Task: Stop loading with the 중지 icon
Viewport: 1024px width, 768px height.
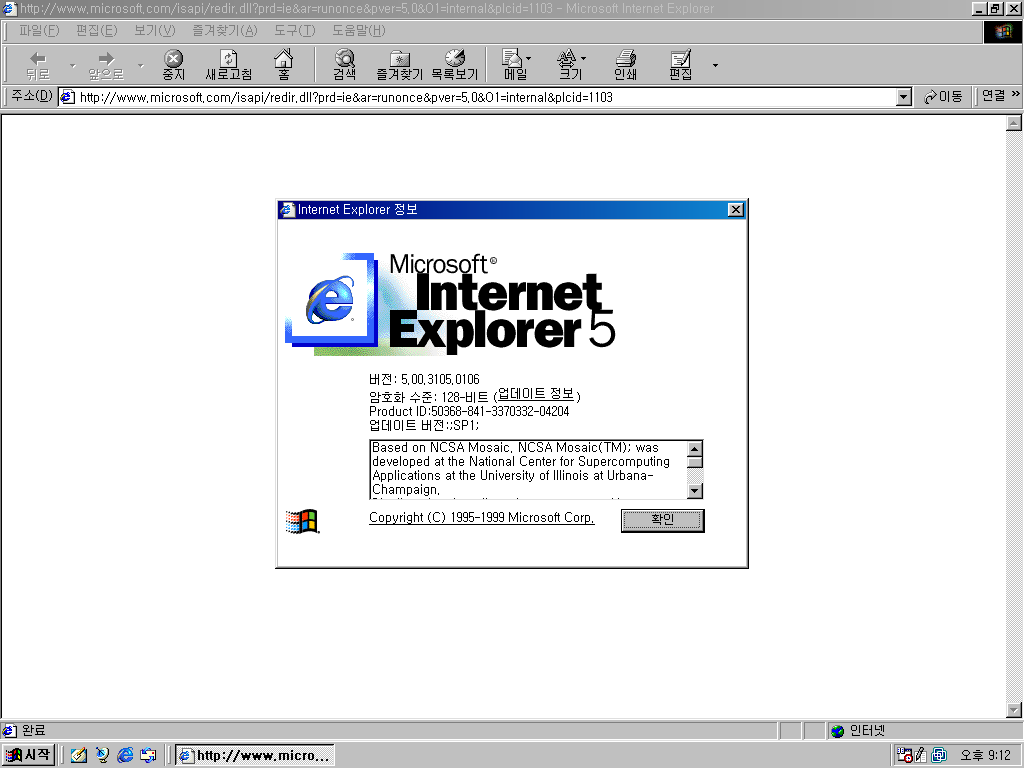Action: point(173,65)
